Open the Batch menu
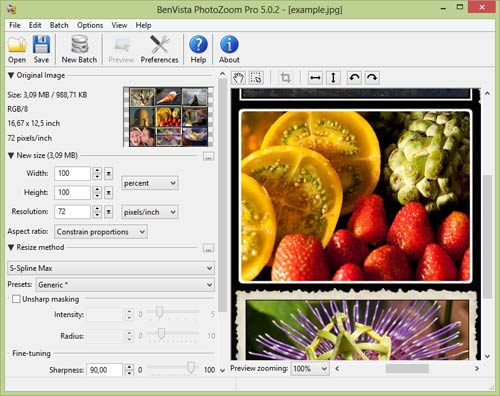The width and height of the screenshot is (500, 396). coord(59,25)
